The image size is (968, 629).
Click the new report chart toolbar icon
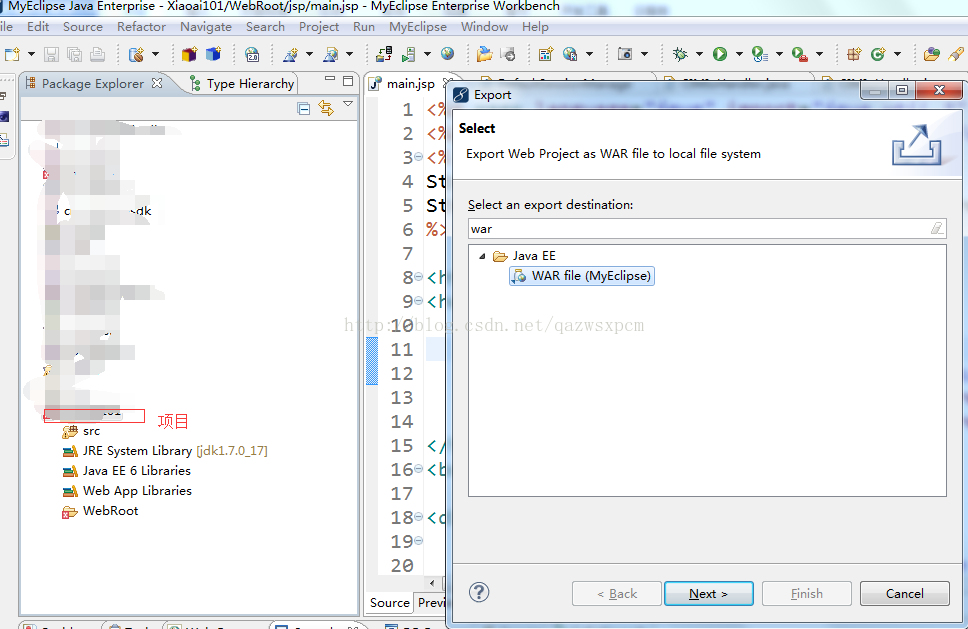546,54
